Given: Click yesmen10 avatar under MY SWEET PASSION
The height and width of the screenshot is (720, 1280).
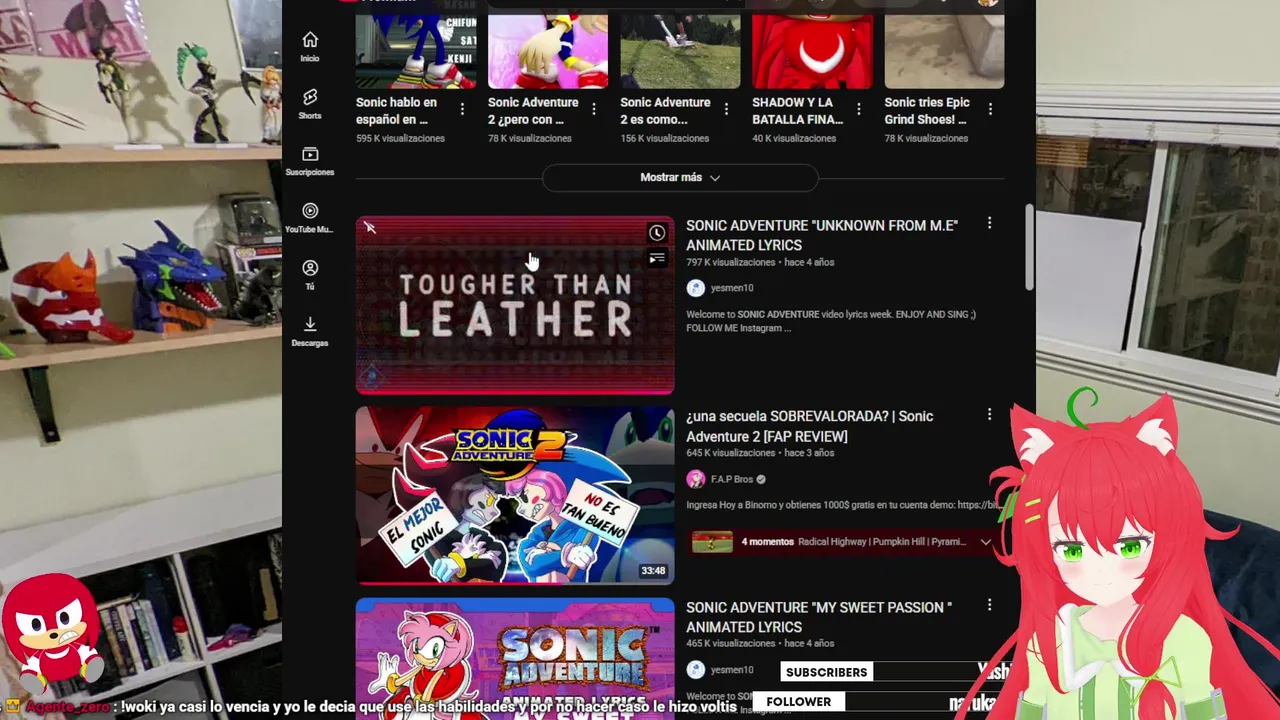Looking at the screenshot, I should 695,670.
